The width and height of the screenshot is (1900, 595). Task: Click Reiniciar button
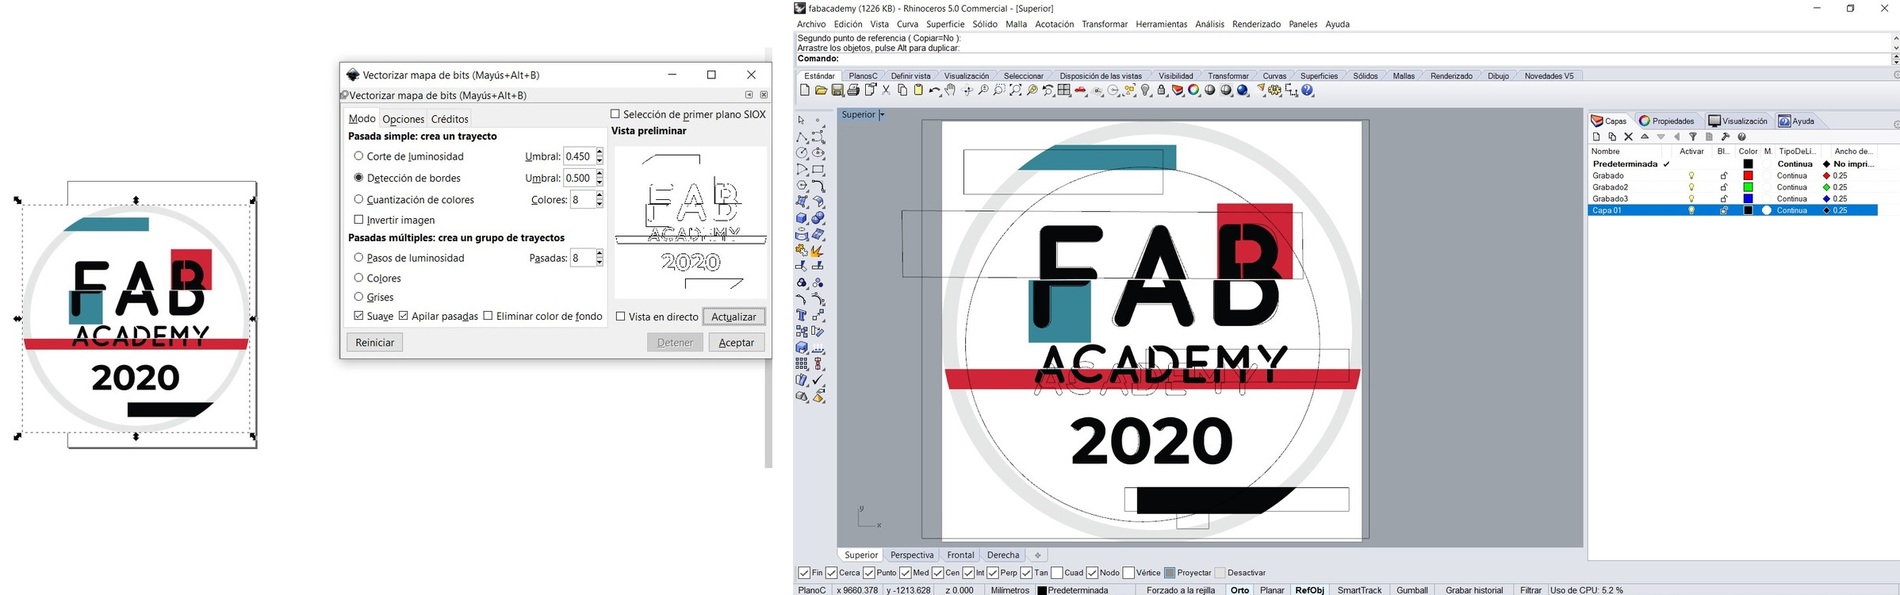tap(375, 342)
